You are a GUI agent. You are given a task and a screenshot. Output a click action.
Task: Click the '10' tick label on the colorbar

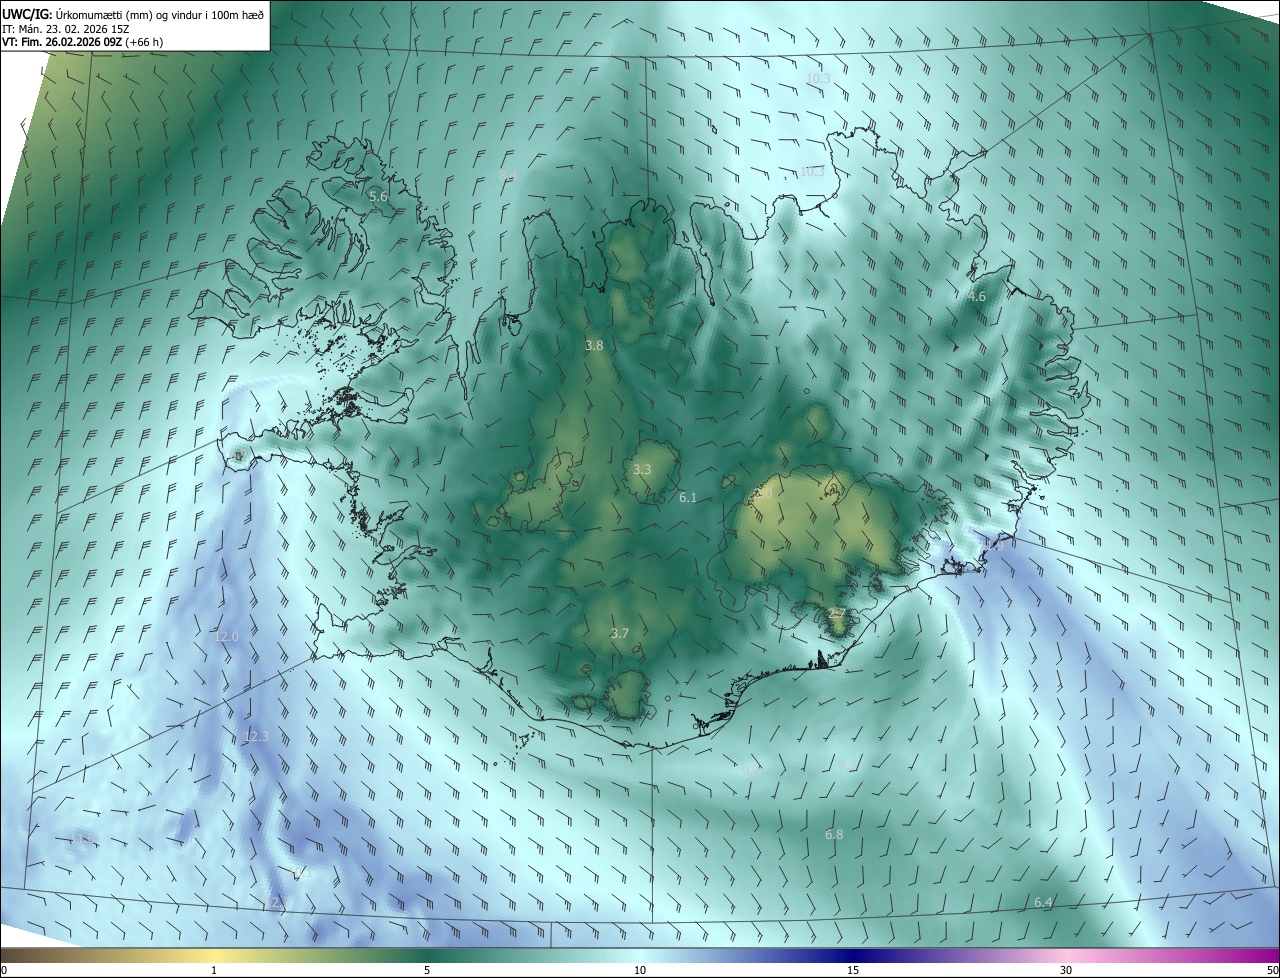pyautogui.click(x=640, y=970)
